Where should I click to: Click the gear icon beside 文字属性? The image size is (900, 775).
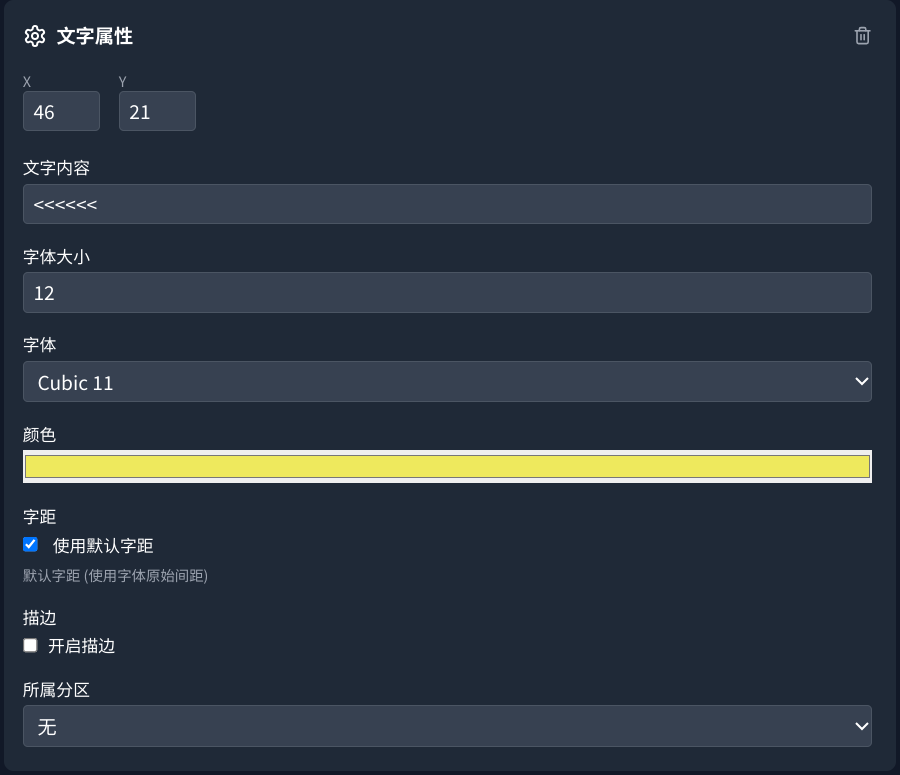pyautogui.click(x=35, y=37)
